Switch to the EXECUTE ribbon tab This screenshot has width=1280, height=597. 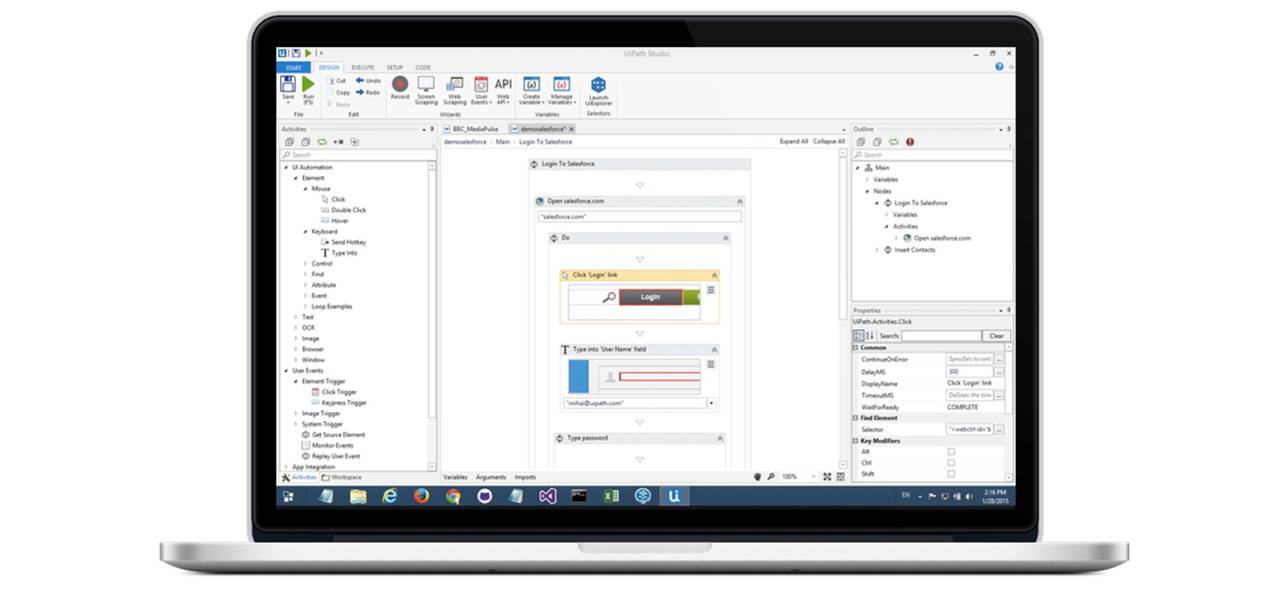click(x=362, y=67)
